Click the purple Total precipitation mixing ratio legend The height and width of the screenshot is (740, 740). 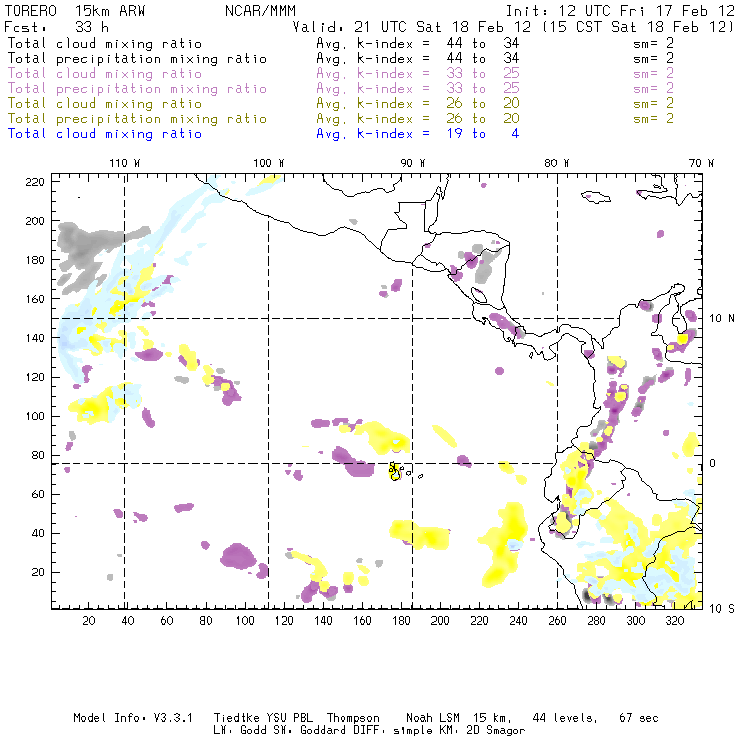click(137, 89)
